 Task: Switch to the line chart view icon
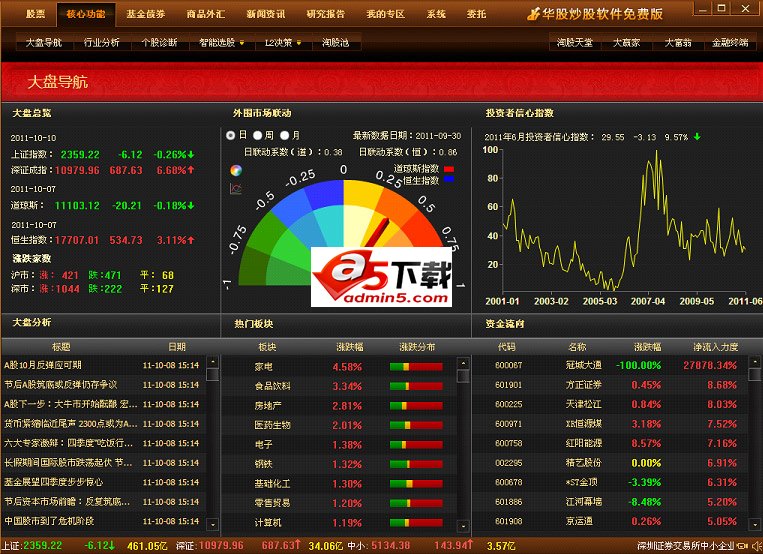[236, 188]
